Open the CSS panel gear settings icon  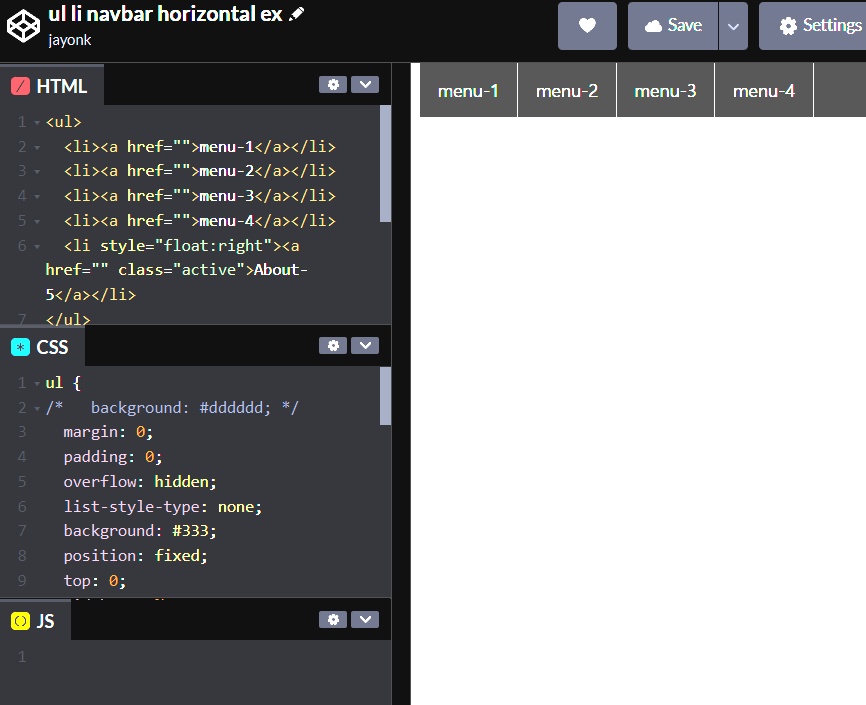coord(333,346)
